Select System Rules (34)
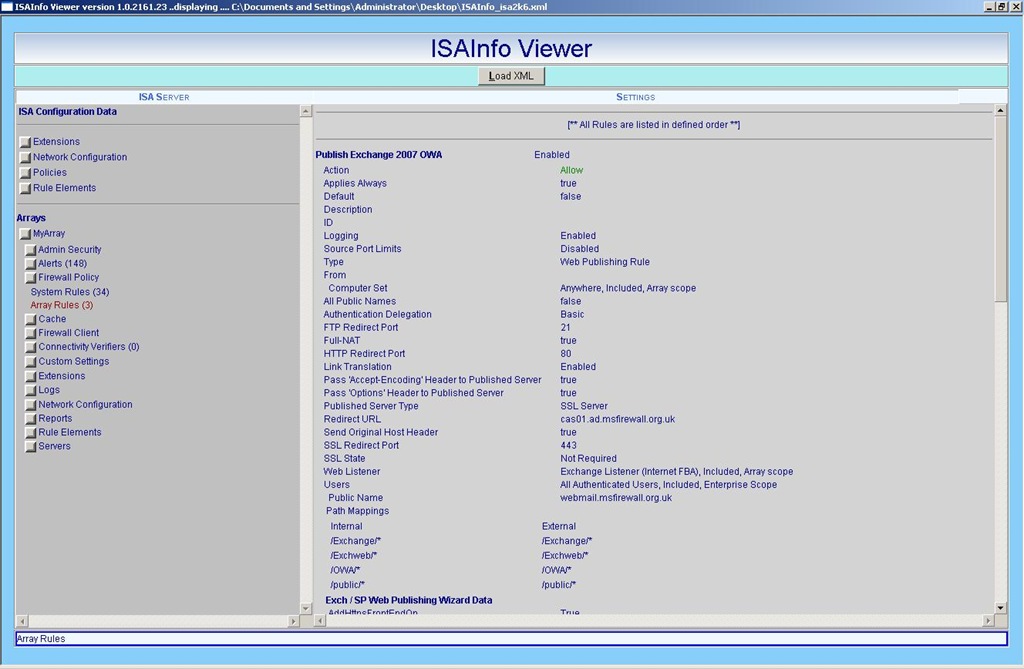This screenshot has height=669, width=1024. (70, 292)
